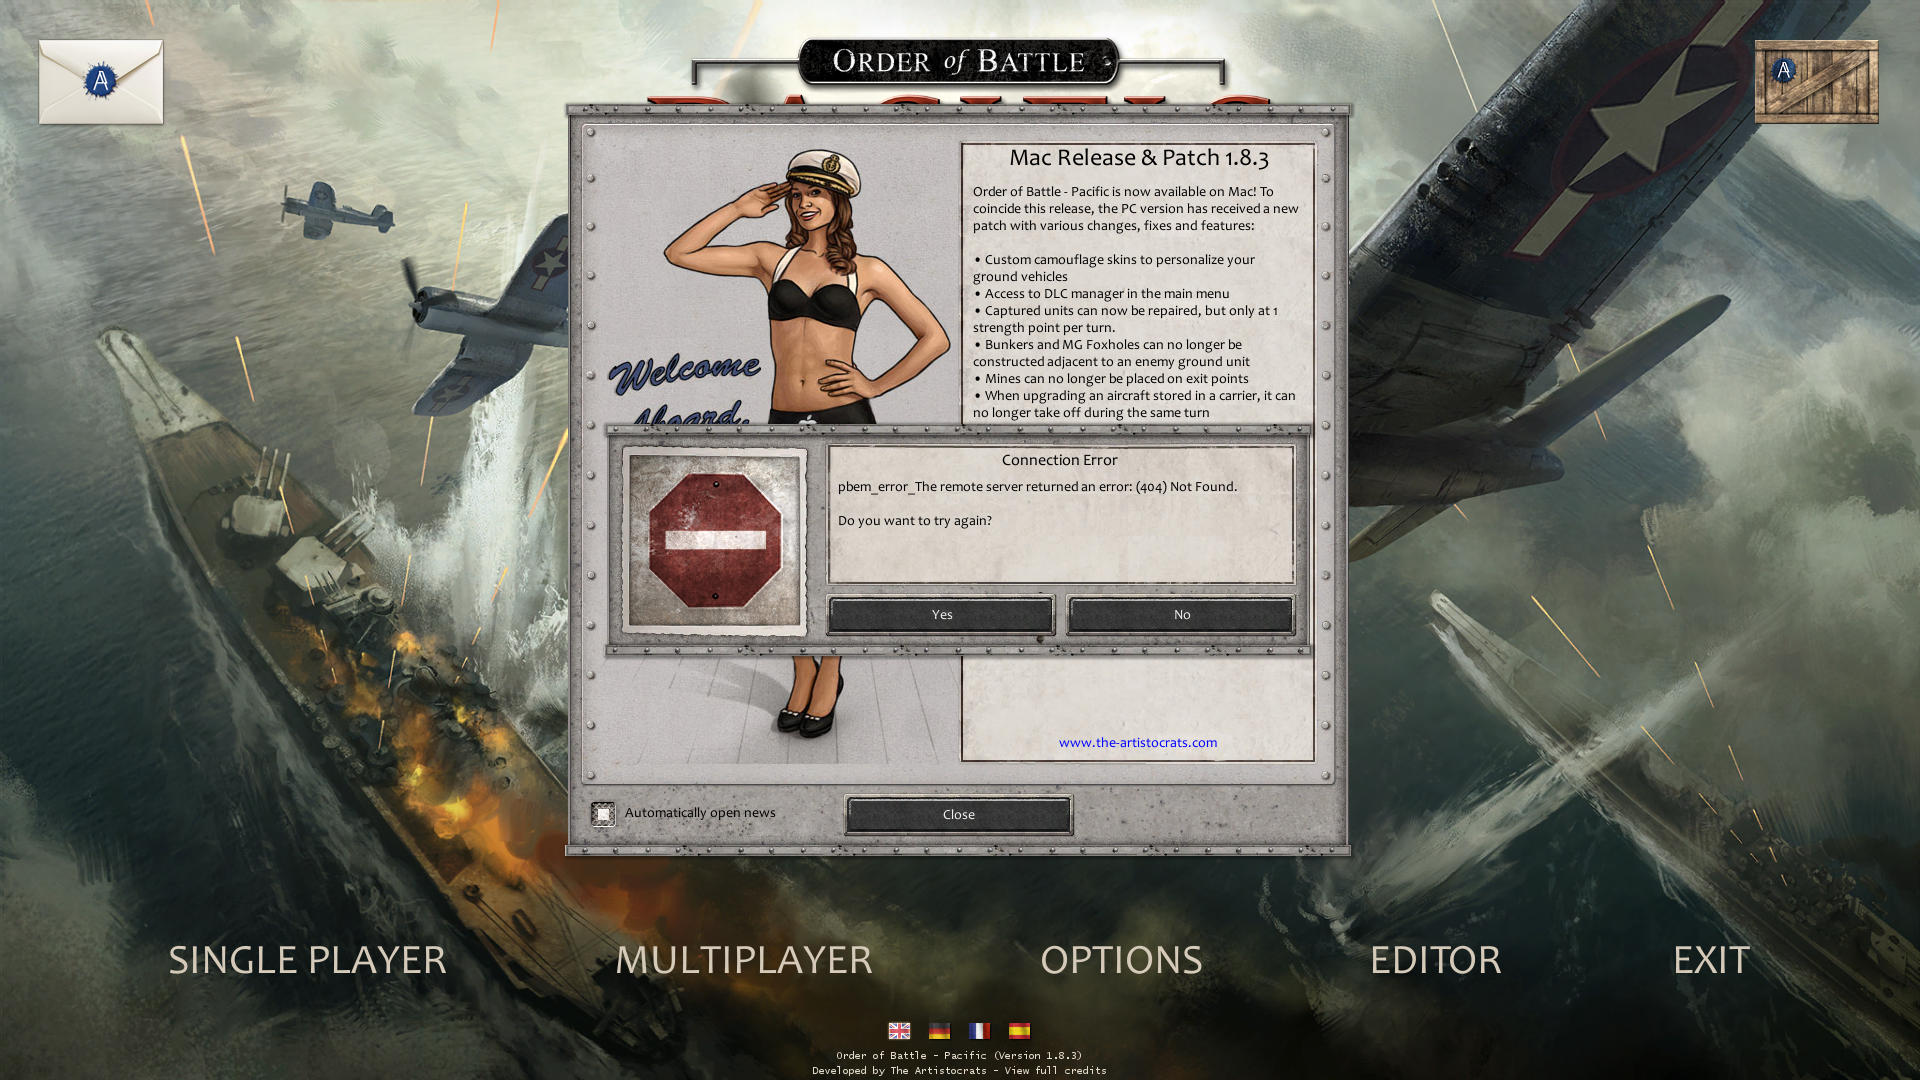Open www.the-artistocrats.com link
Screen dimensions: 1920x1080
[1138, 742]
